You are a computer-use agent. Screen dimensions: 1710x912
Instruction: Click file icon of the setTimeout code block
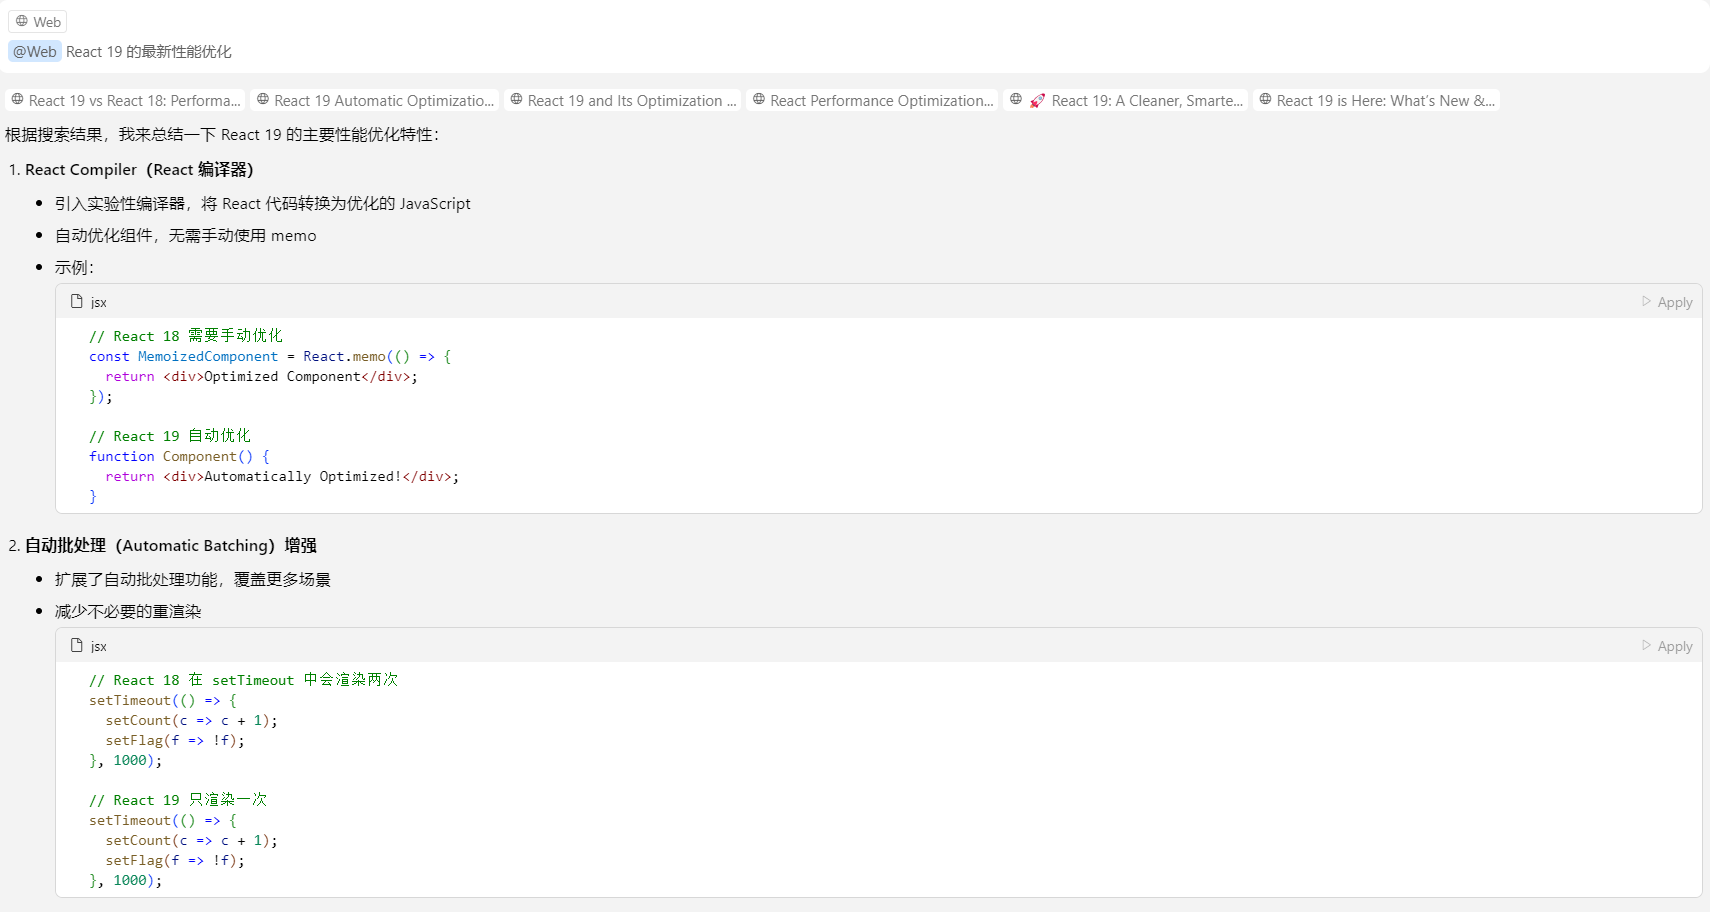click(77, 646)
